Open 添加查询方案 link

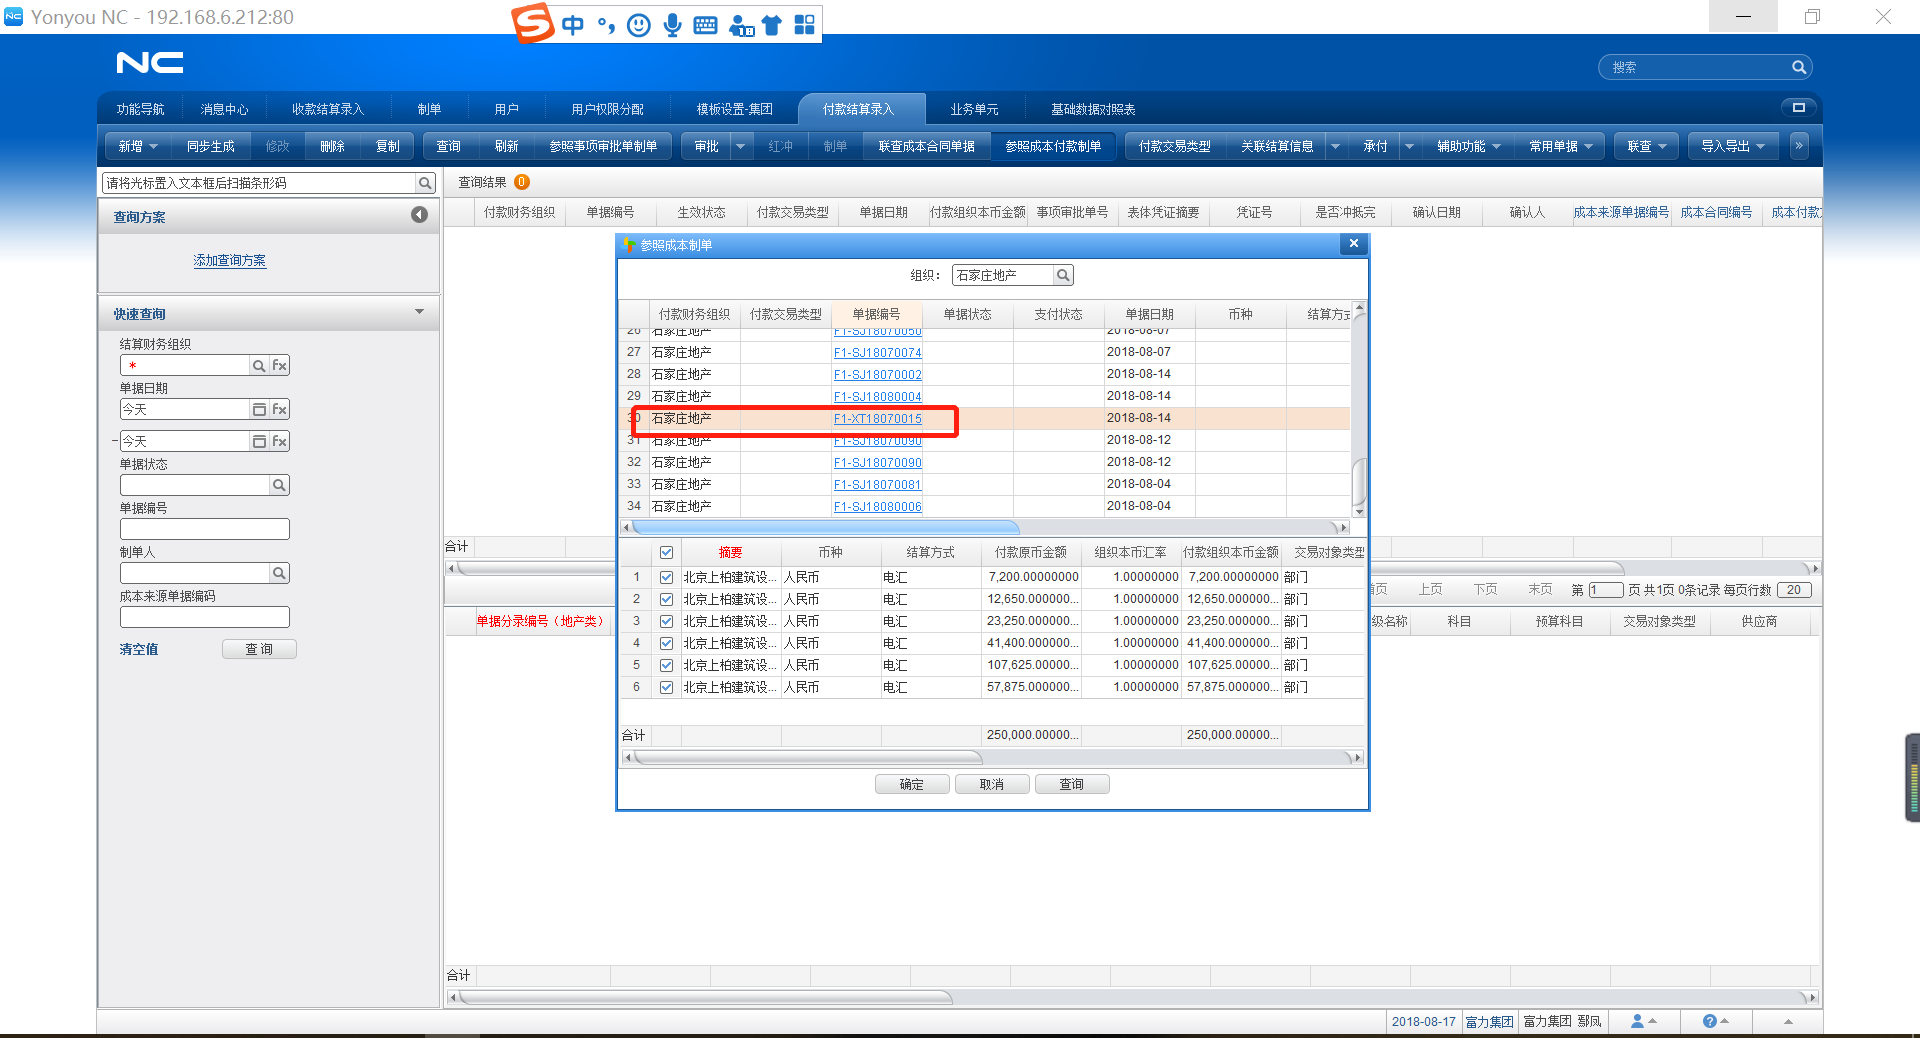230,260
